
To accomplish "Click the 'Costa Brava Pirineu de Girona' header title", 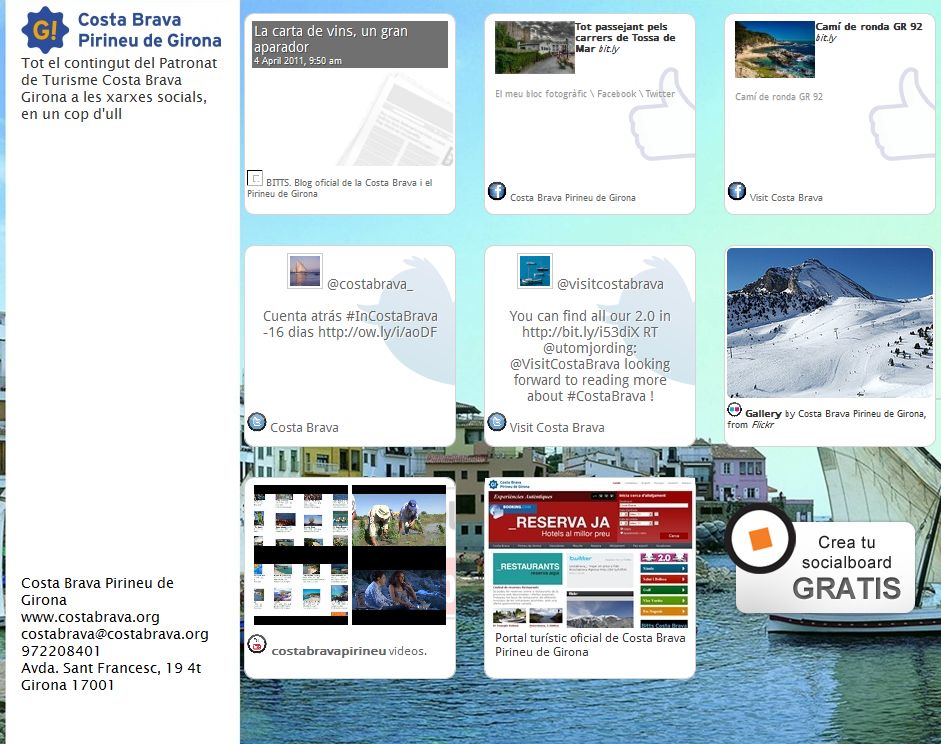I will [149, 30].
